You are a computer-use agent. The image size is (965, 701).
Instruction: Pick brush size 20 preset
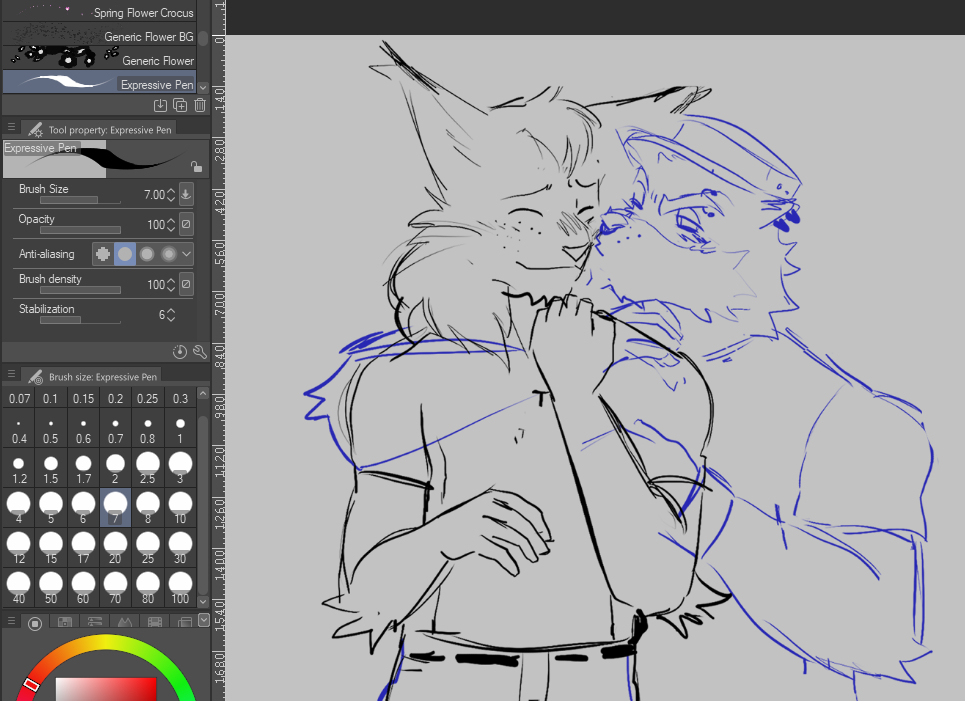click(x=116, y=546)
